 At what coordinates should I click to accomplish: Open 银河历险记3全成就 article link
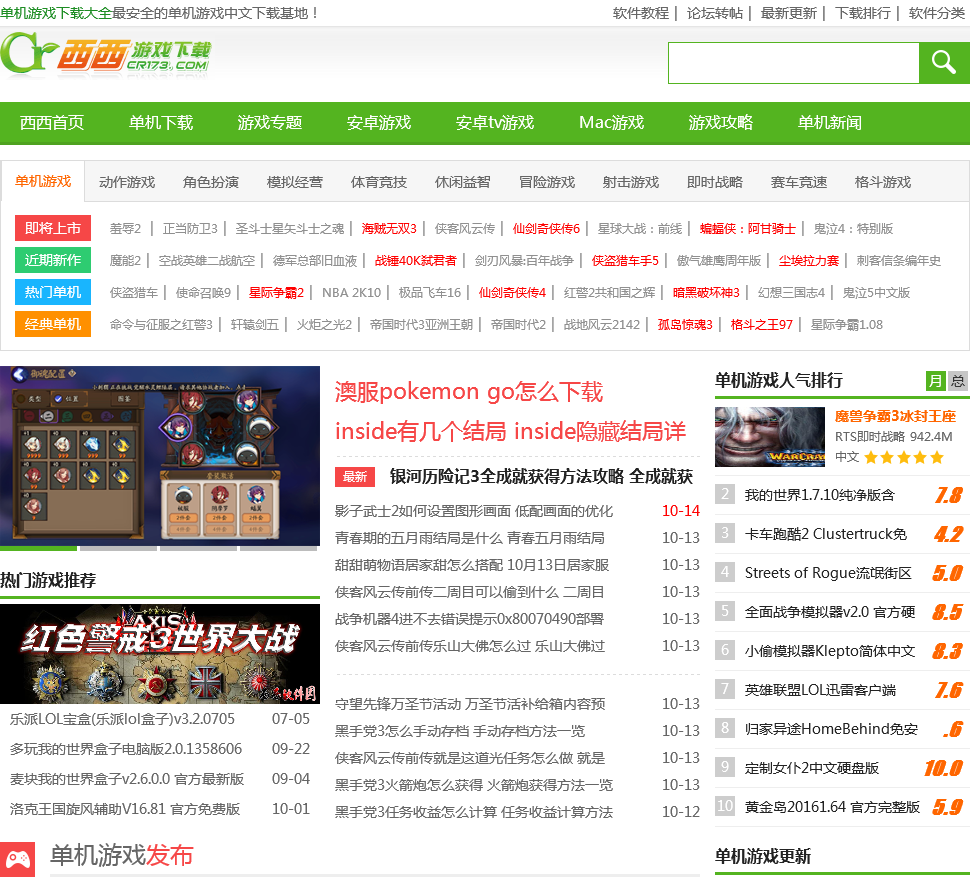pos(541,476)
